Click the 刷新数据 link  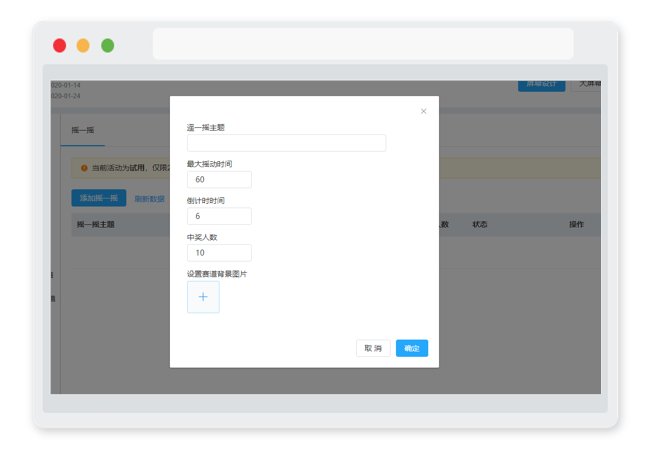coord(149,199)
